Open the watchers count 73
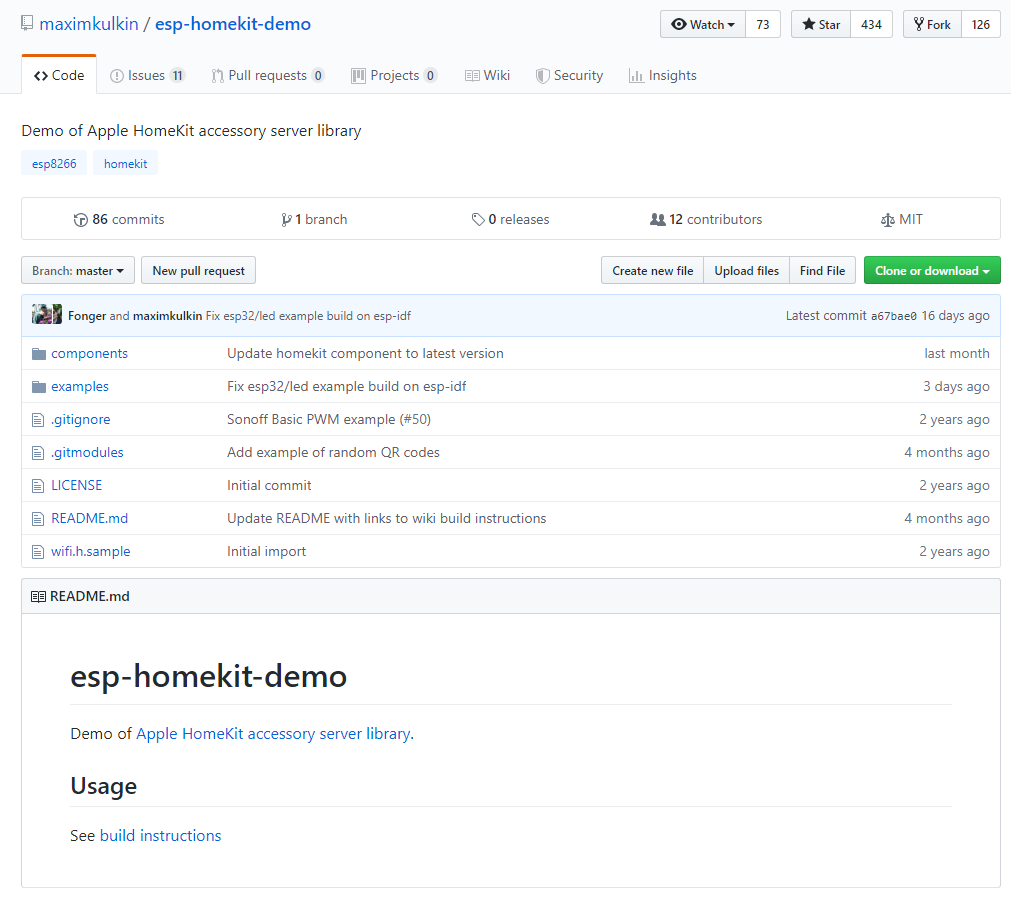This screenshot has width=1011, height=898. click(x=763, y=24)
